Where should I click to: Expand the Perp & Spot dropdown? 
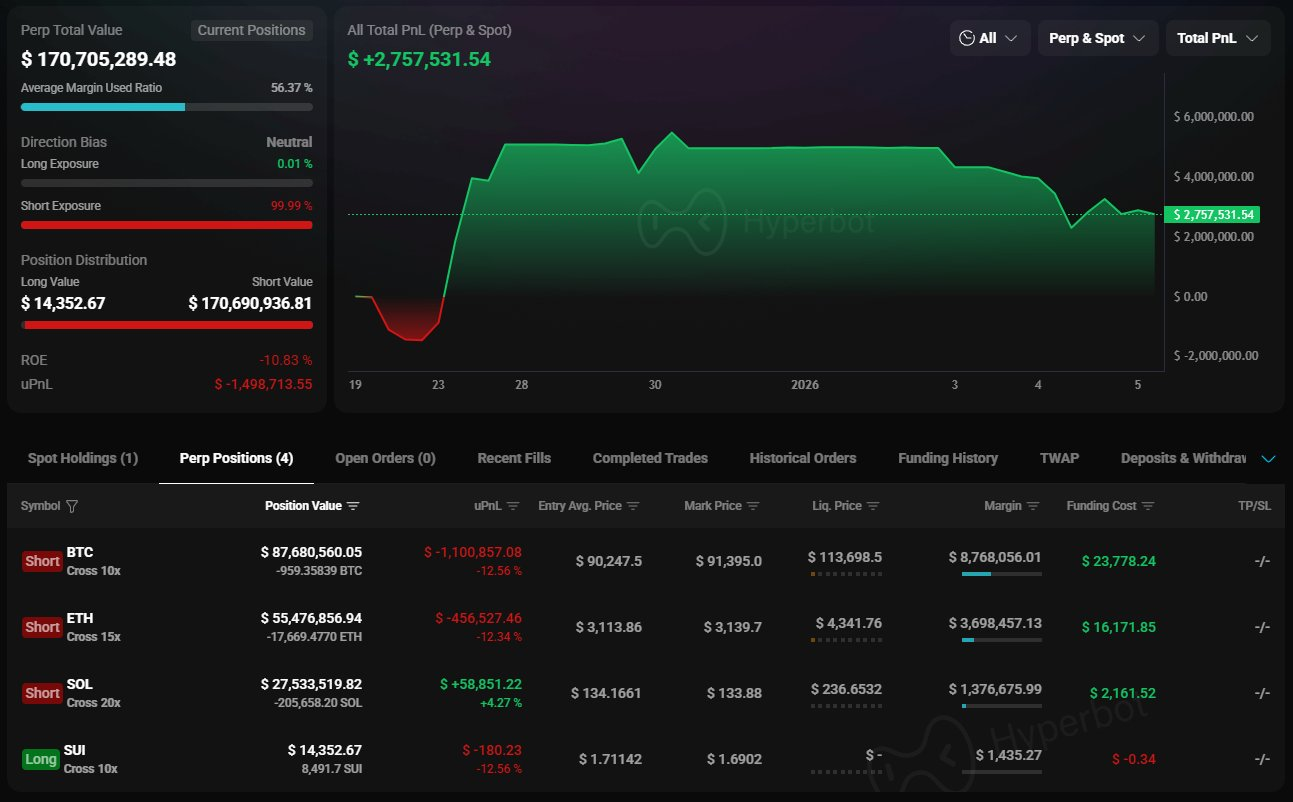1097,38
